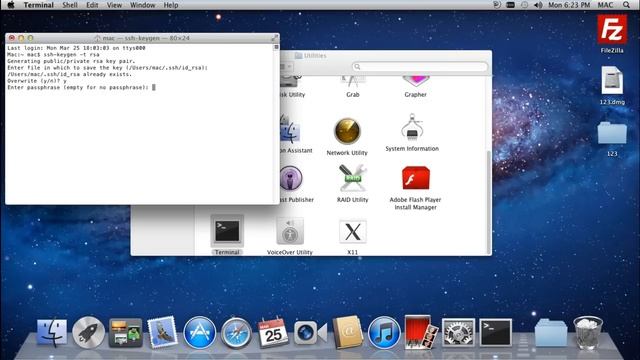Open Launchpad from the Dock
The width and height of the screenshot is (640, 360).
88,333
